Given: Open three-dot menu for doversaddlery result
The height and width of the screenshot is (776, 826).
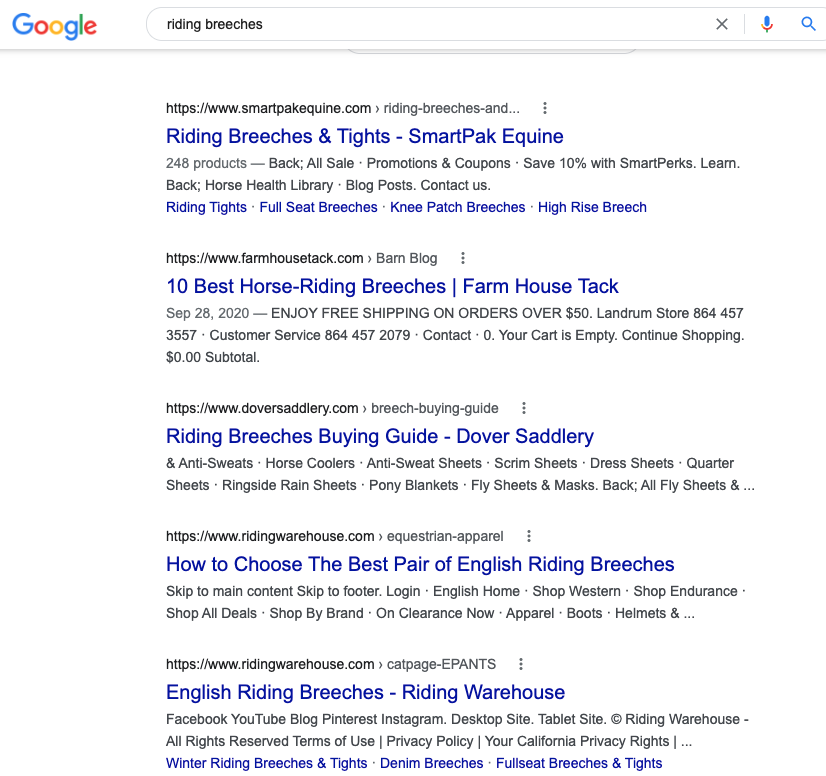Looking at the screenshot, I should click(523, 408).
